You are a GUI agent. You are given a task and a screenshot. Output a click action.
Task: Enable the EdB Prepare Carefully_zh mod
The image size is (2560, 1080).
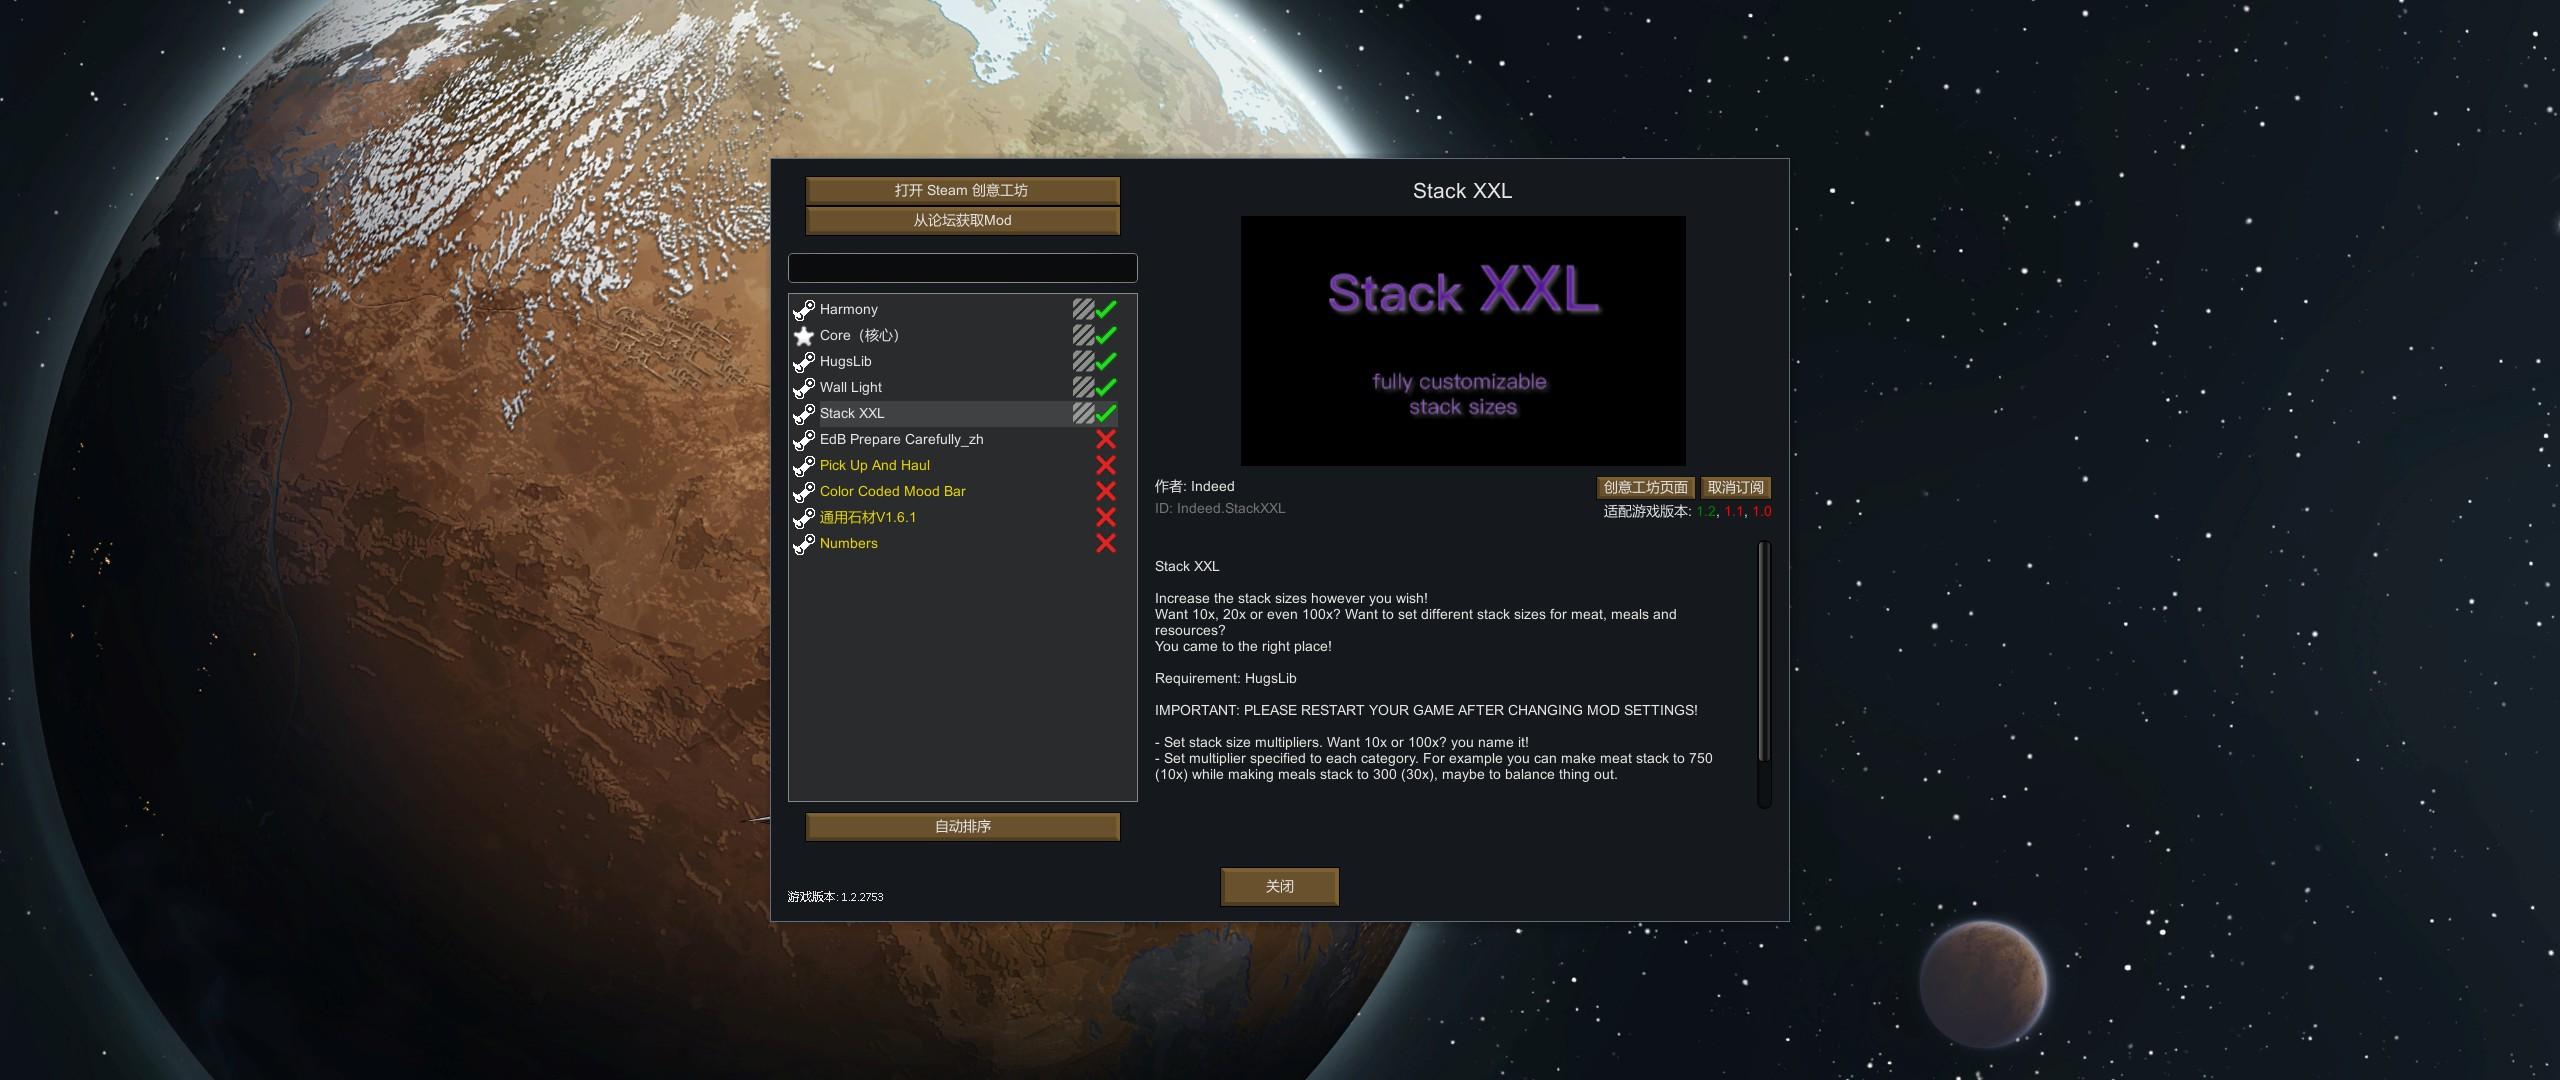pos(1106,440)
